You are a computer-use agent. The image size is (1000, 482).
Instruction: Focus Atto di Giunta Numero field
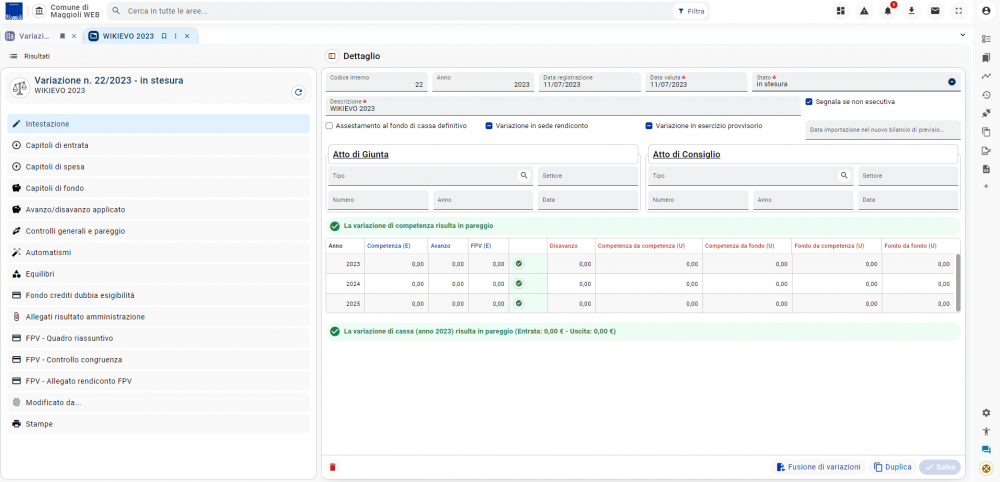378,200
